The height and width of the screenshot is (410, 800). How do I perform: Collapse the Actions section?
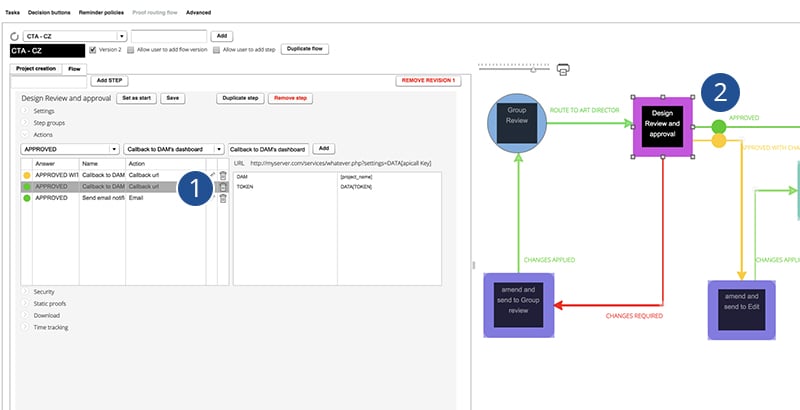(x=25, y=135)
